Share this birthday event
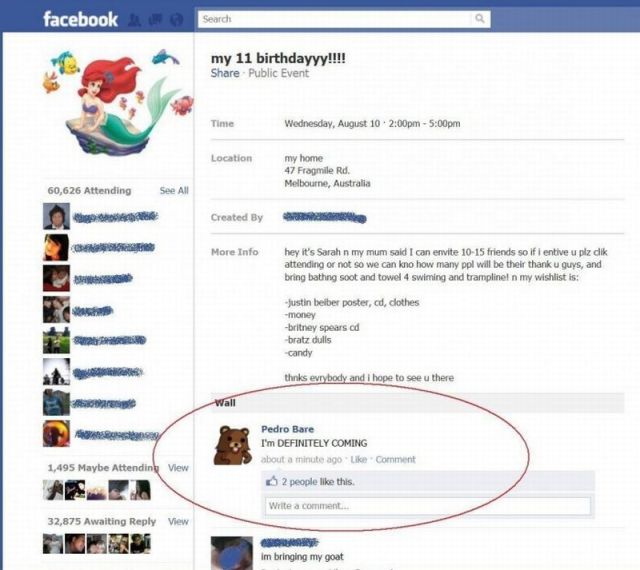 (225, 73)
